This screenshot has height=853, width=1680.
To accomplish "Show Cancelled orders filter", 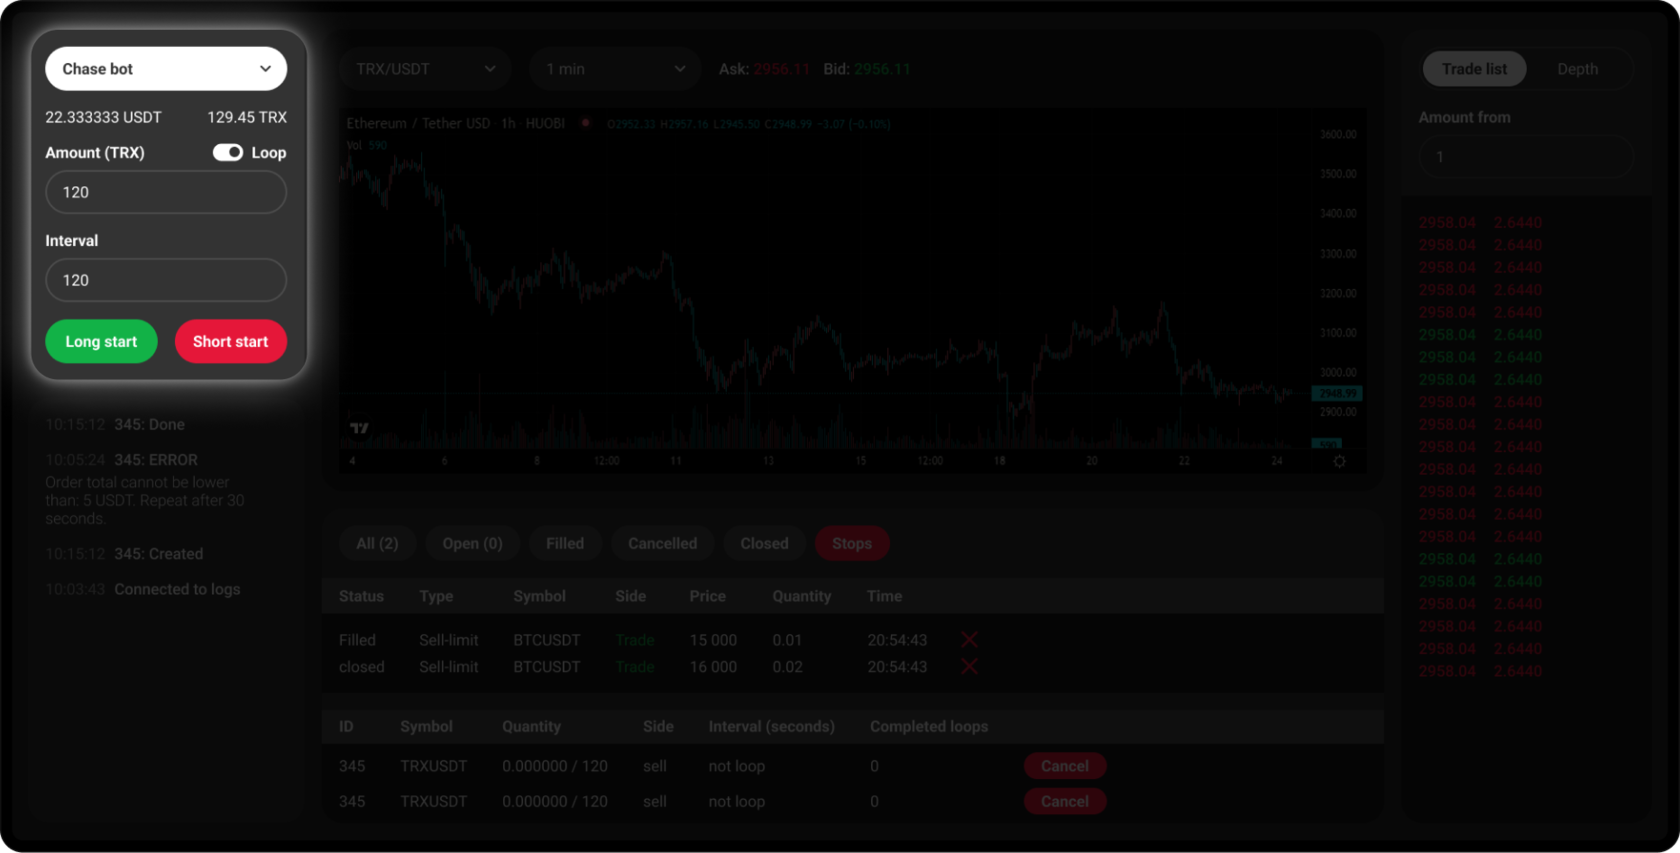I will [662, 543].
